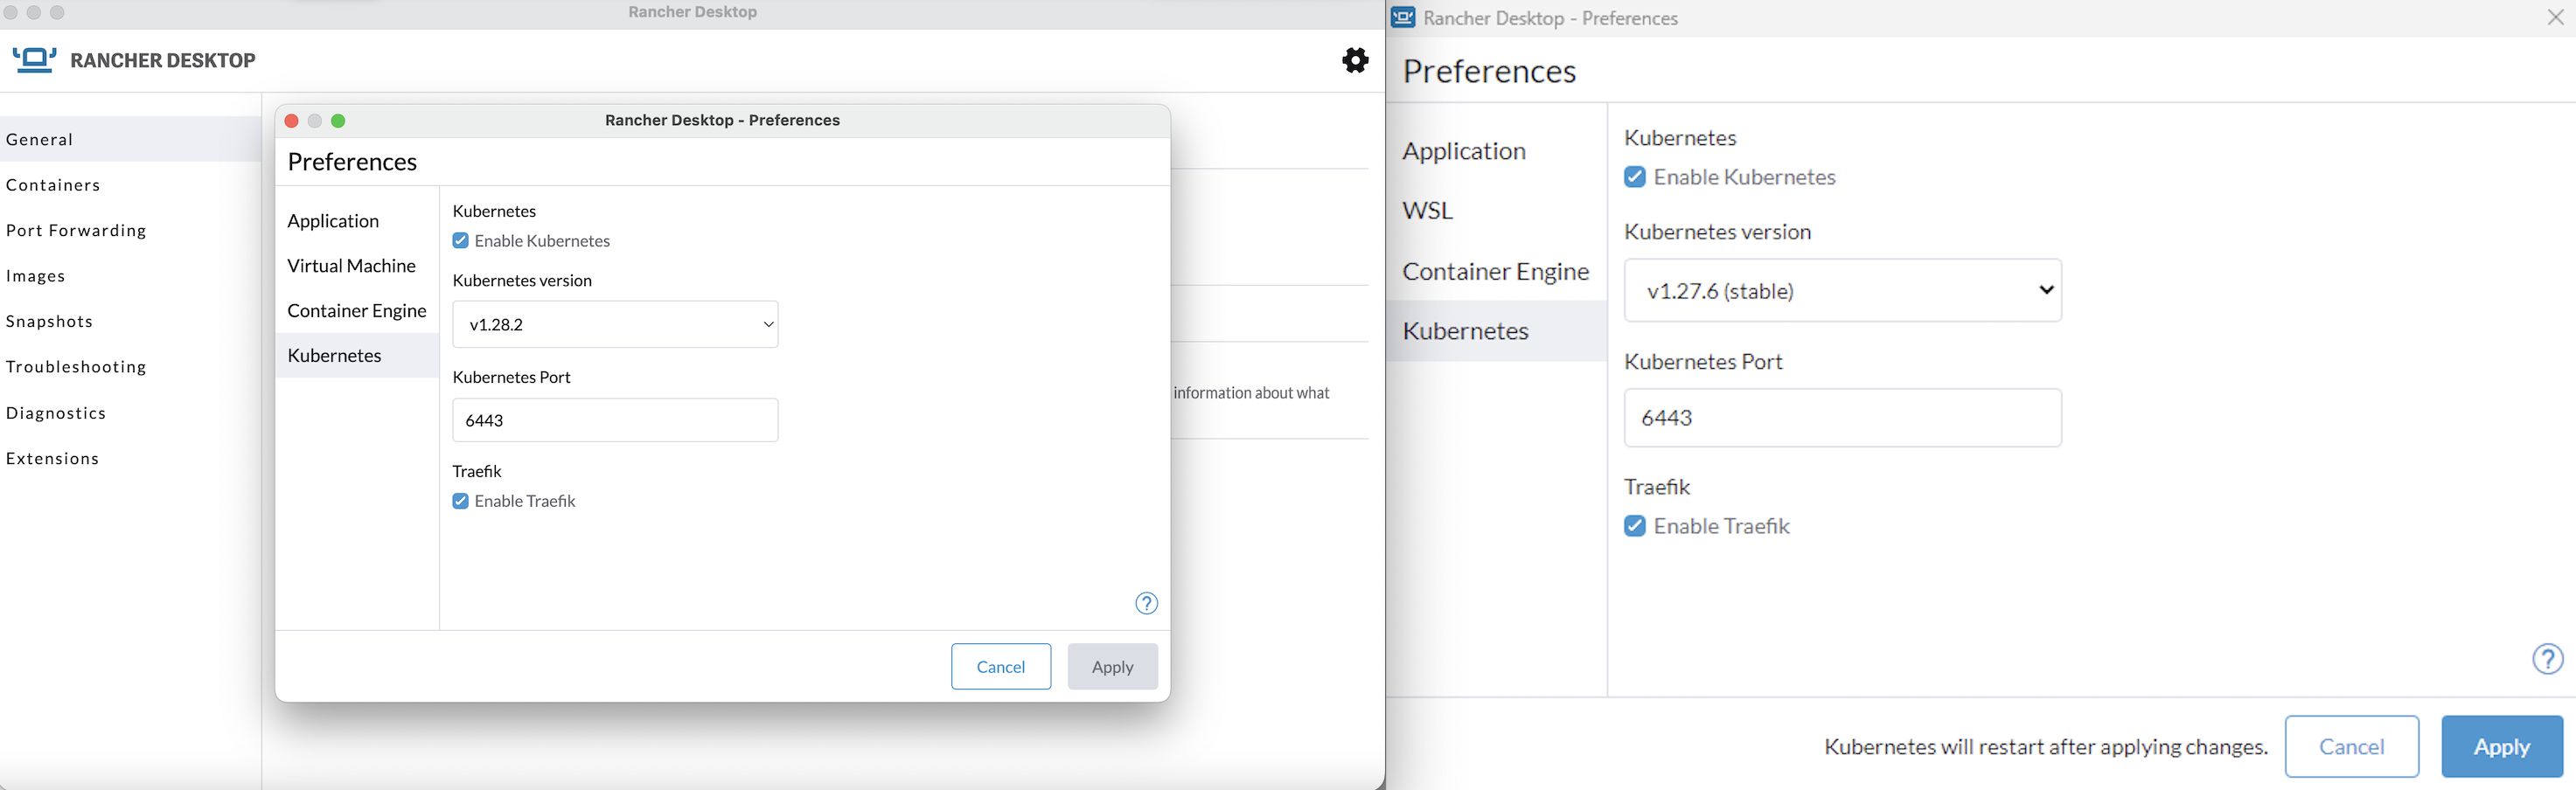Click the Rancher Desktop logo in main window
The width and height of the screenshot is (2576, 790).
133,60
